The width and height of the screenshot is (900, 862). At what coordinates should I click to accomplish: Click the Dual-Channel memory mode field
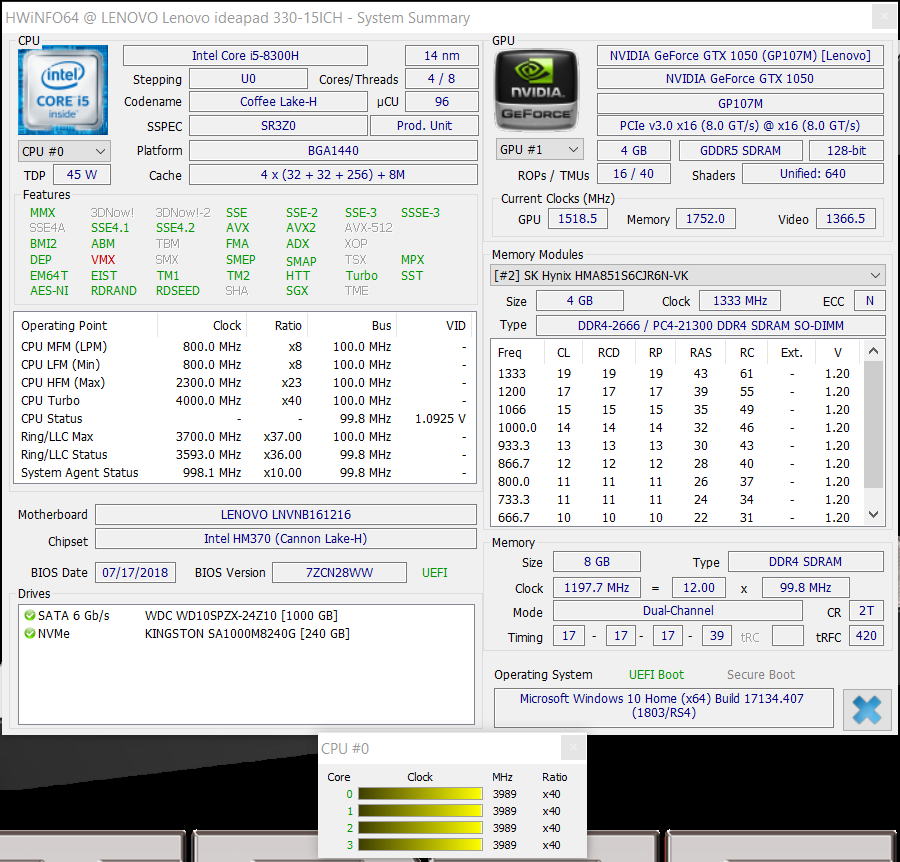pos(678,611)
